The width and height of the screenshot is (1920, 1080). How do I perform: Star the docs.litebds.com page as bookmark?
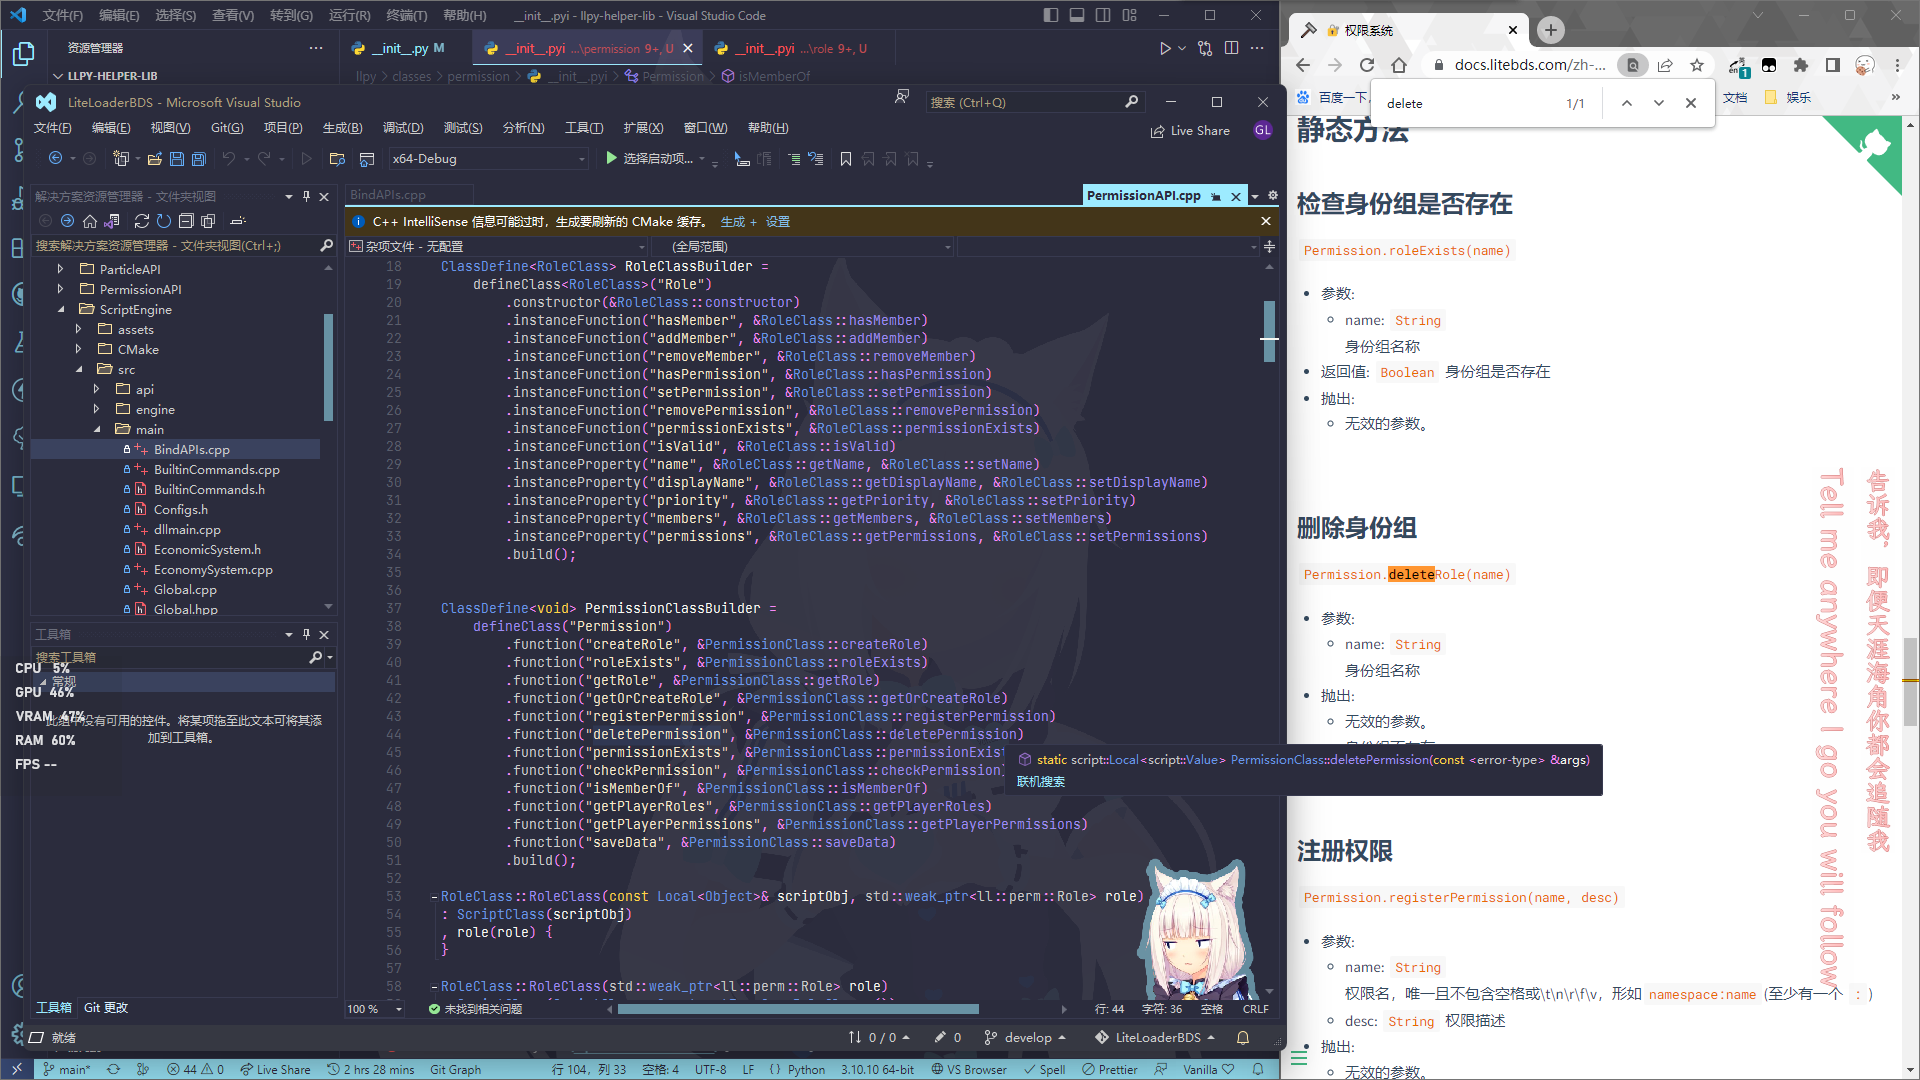[x=1697, y=64]
